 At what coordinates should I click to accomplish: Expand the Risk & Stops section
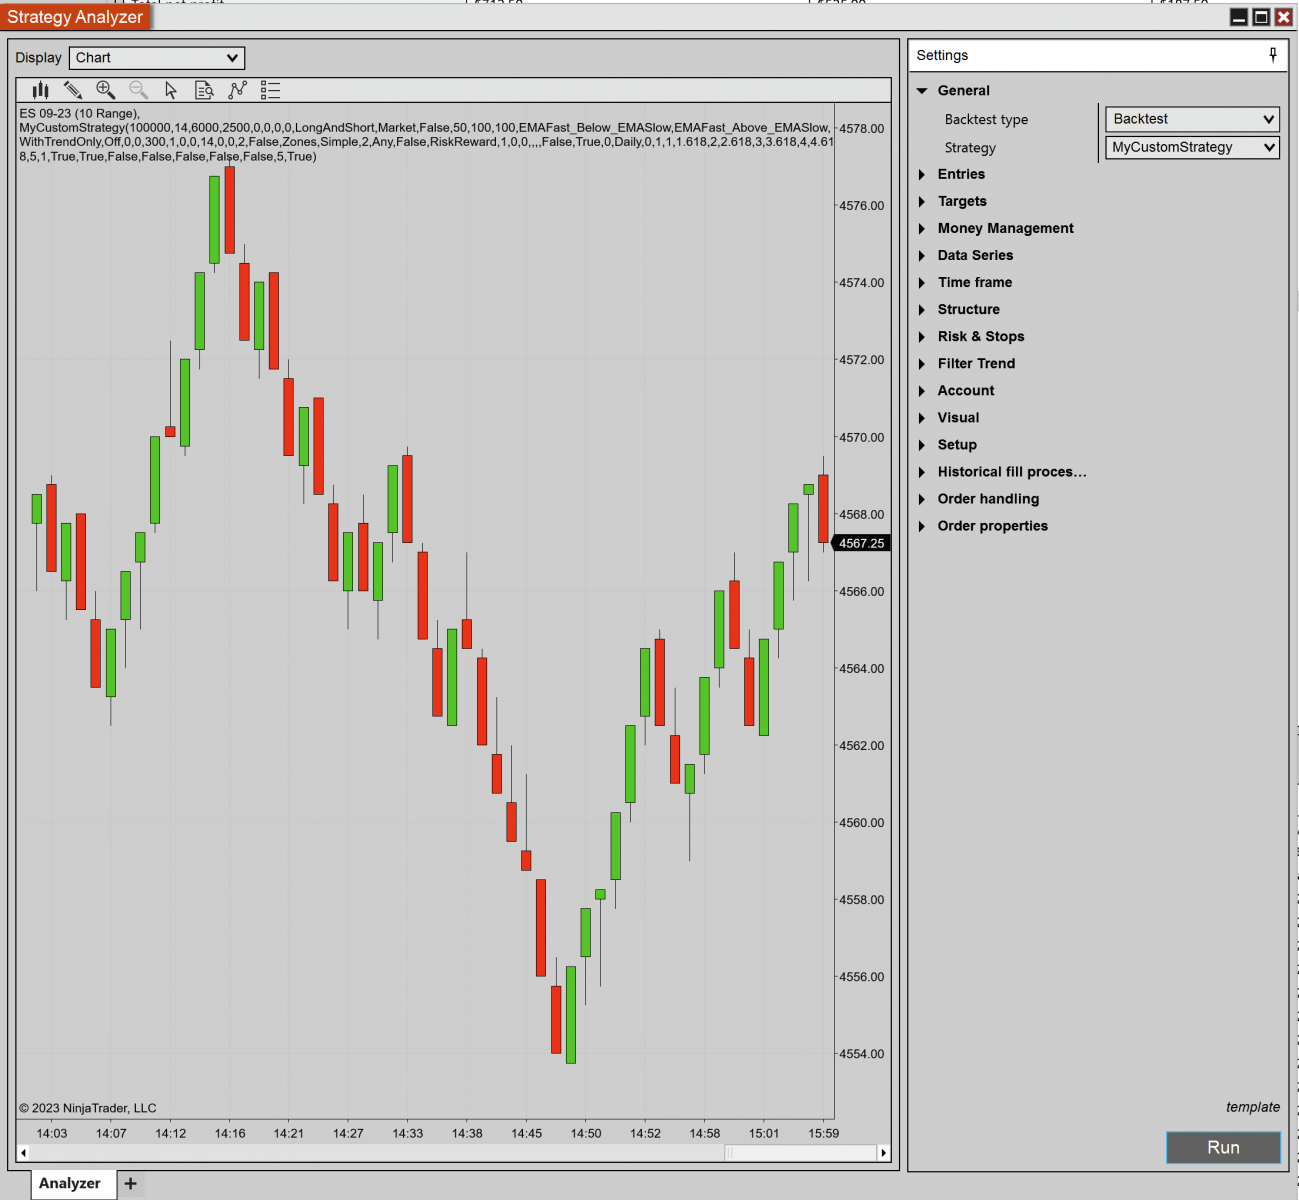922,337
